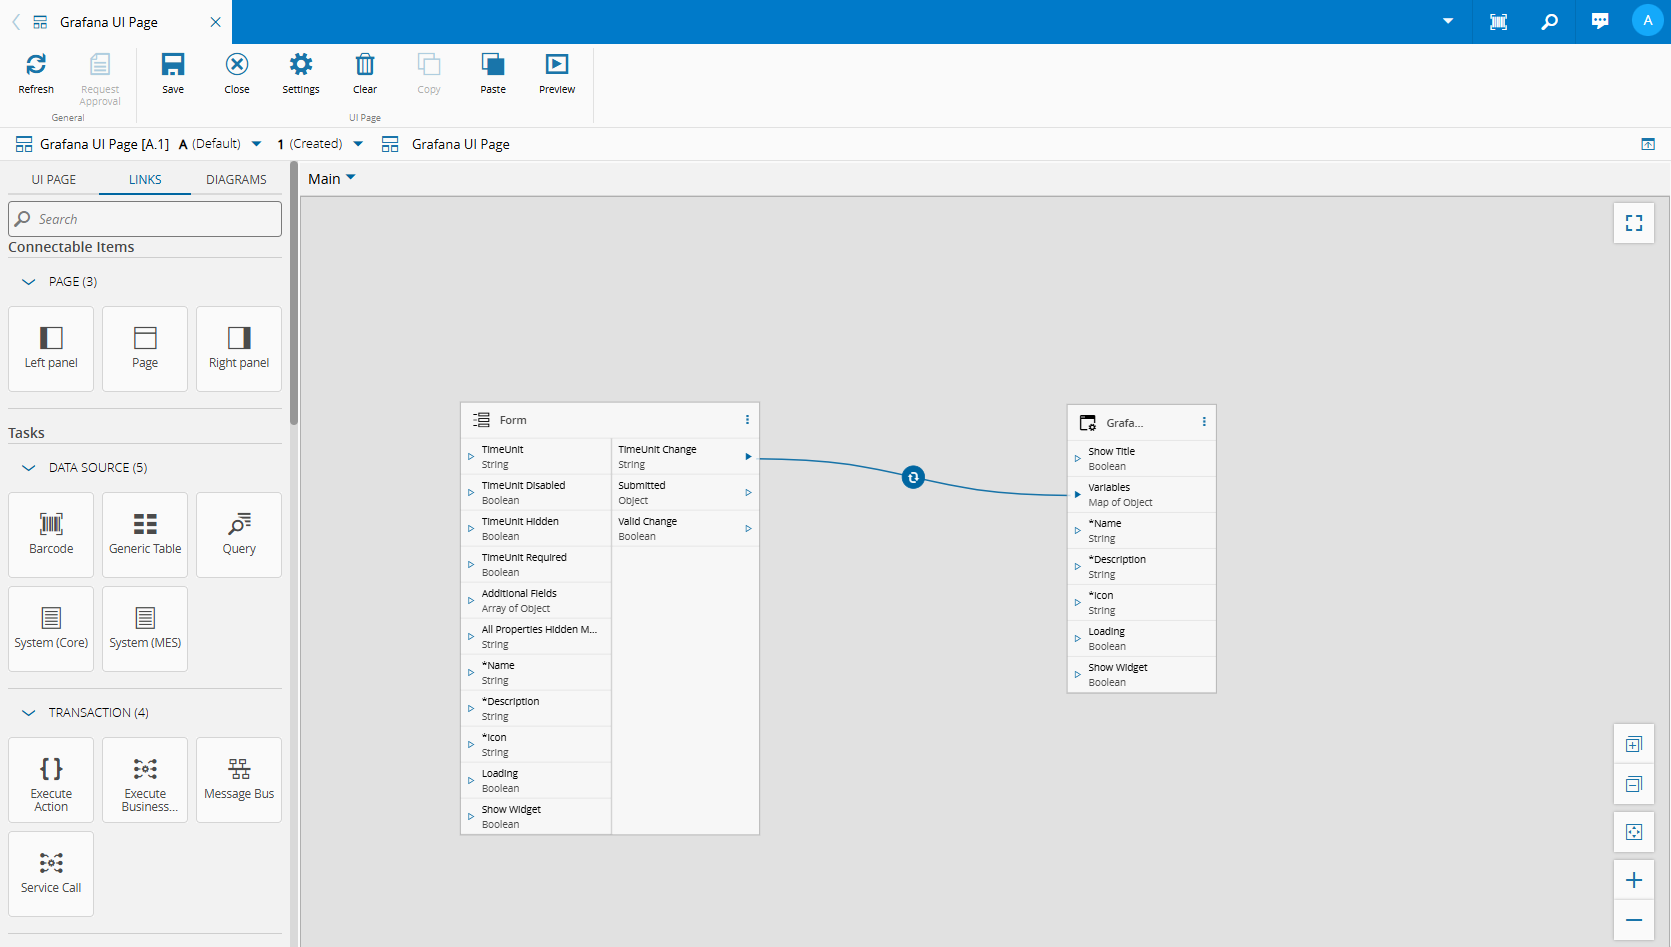Close the Grafana UI Page tab

[215, 22]
